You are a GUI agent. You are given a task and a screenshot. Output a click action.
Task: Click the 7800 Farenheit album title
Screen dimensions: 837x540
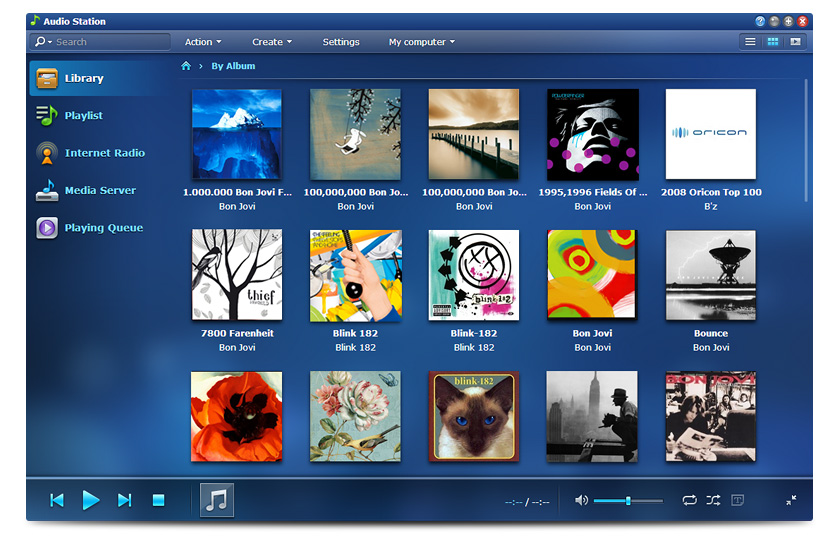[x=237, y=333]
